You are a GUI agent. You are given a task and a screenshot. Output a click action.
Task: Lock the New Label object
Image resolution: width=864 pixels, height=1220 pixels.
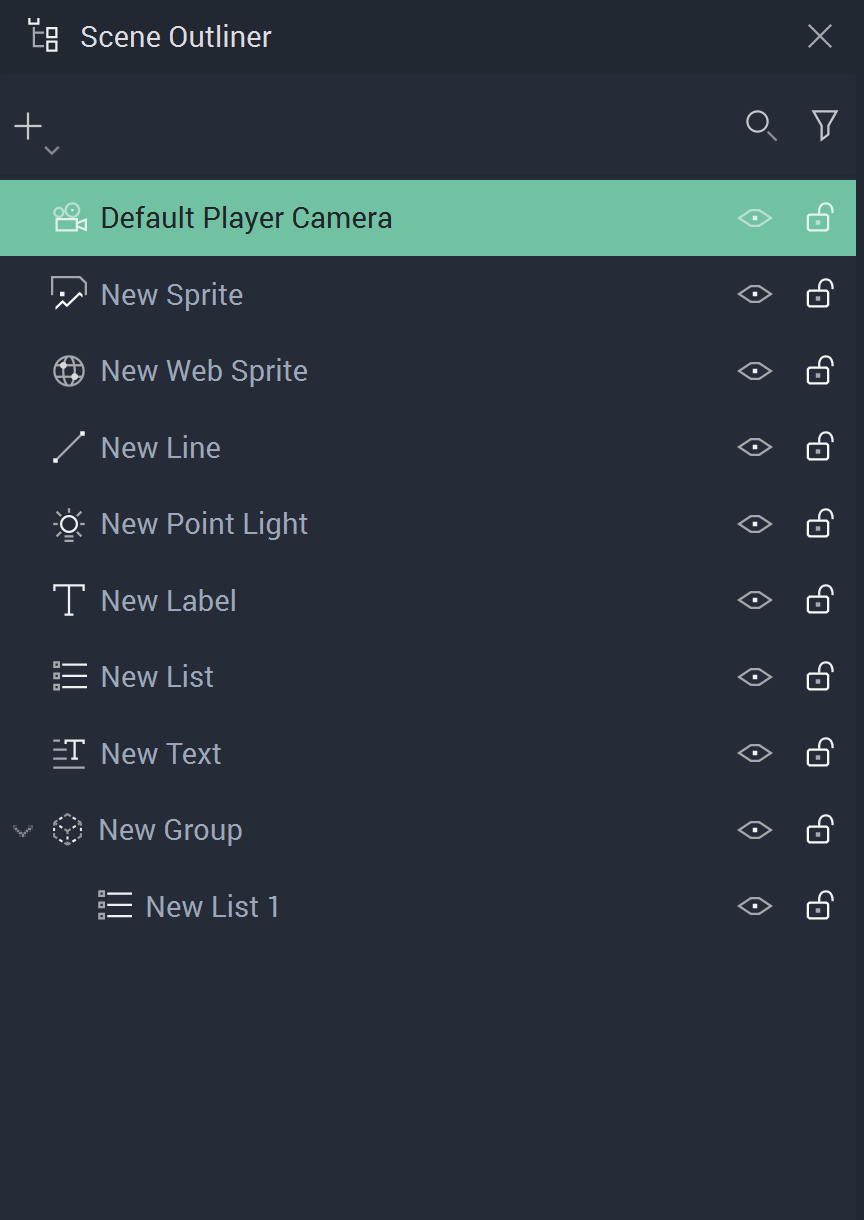point(820,600)
